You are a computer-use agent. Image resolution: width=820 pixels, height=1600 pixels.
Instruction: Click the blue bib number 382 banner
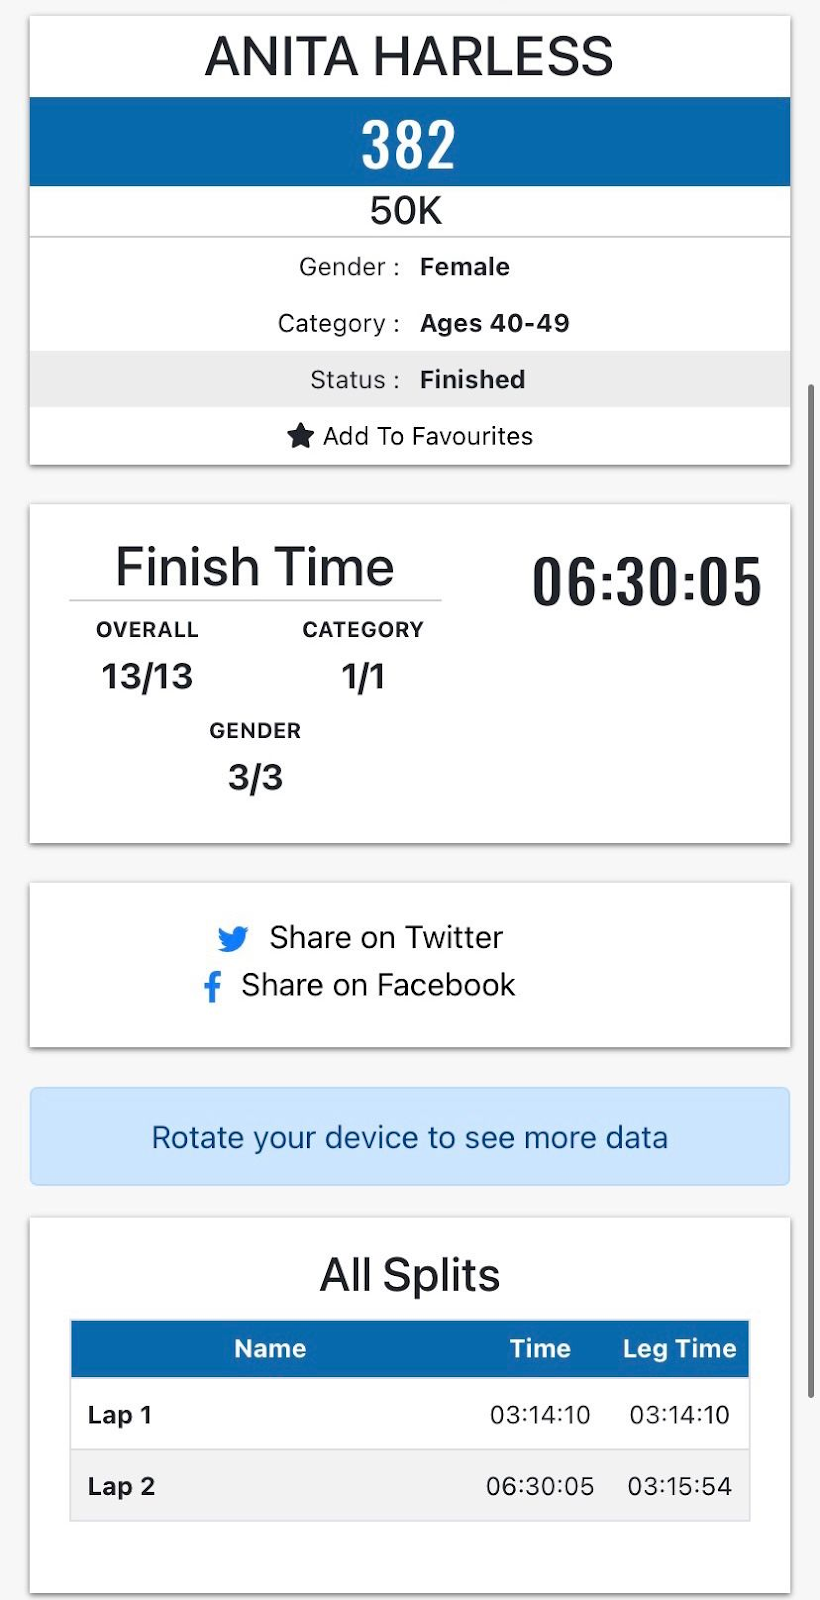pyautogui.click(x=410, y=142)
